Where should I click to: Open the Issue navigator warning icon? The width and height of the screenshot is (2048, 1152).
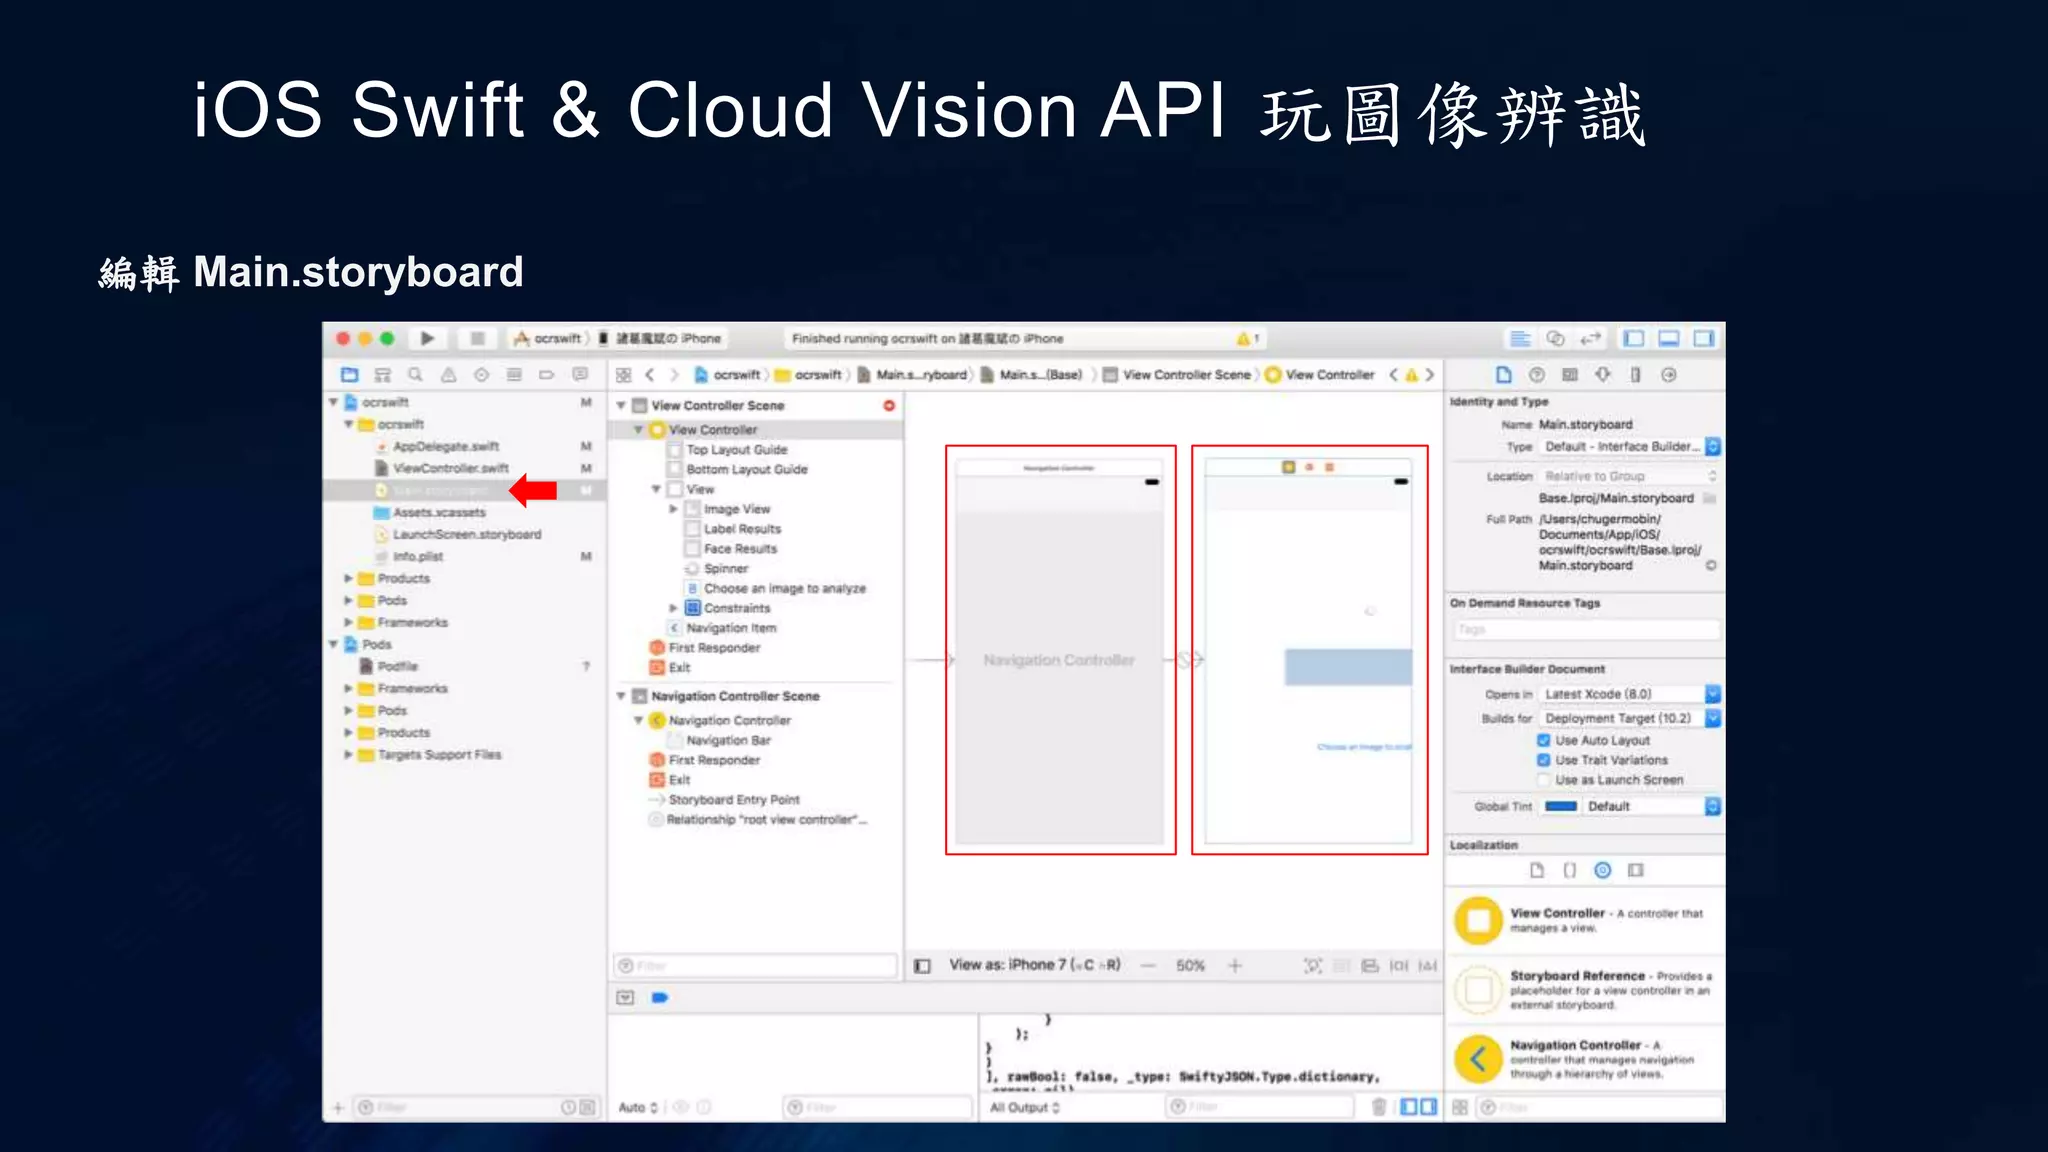point(449,375)
